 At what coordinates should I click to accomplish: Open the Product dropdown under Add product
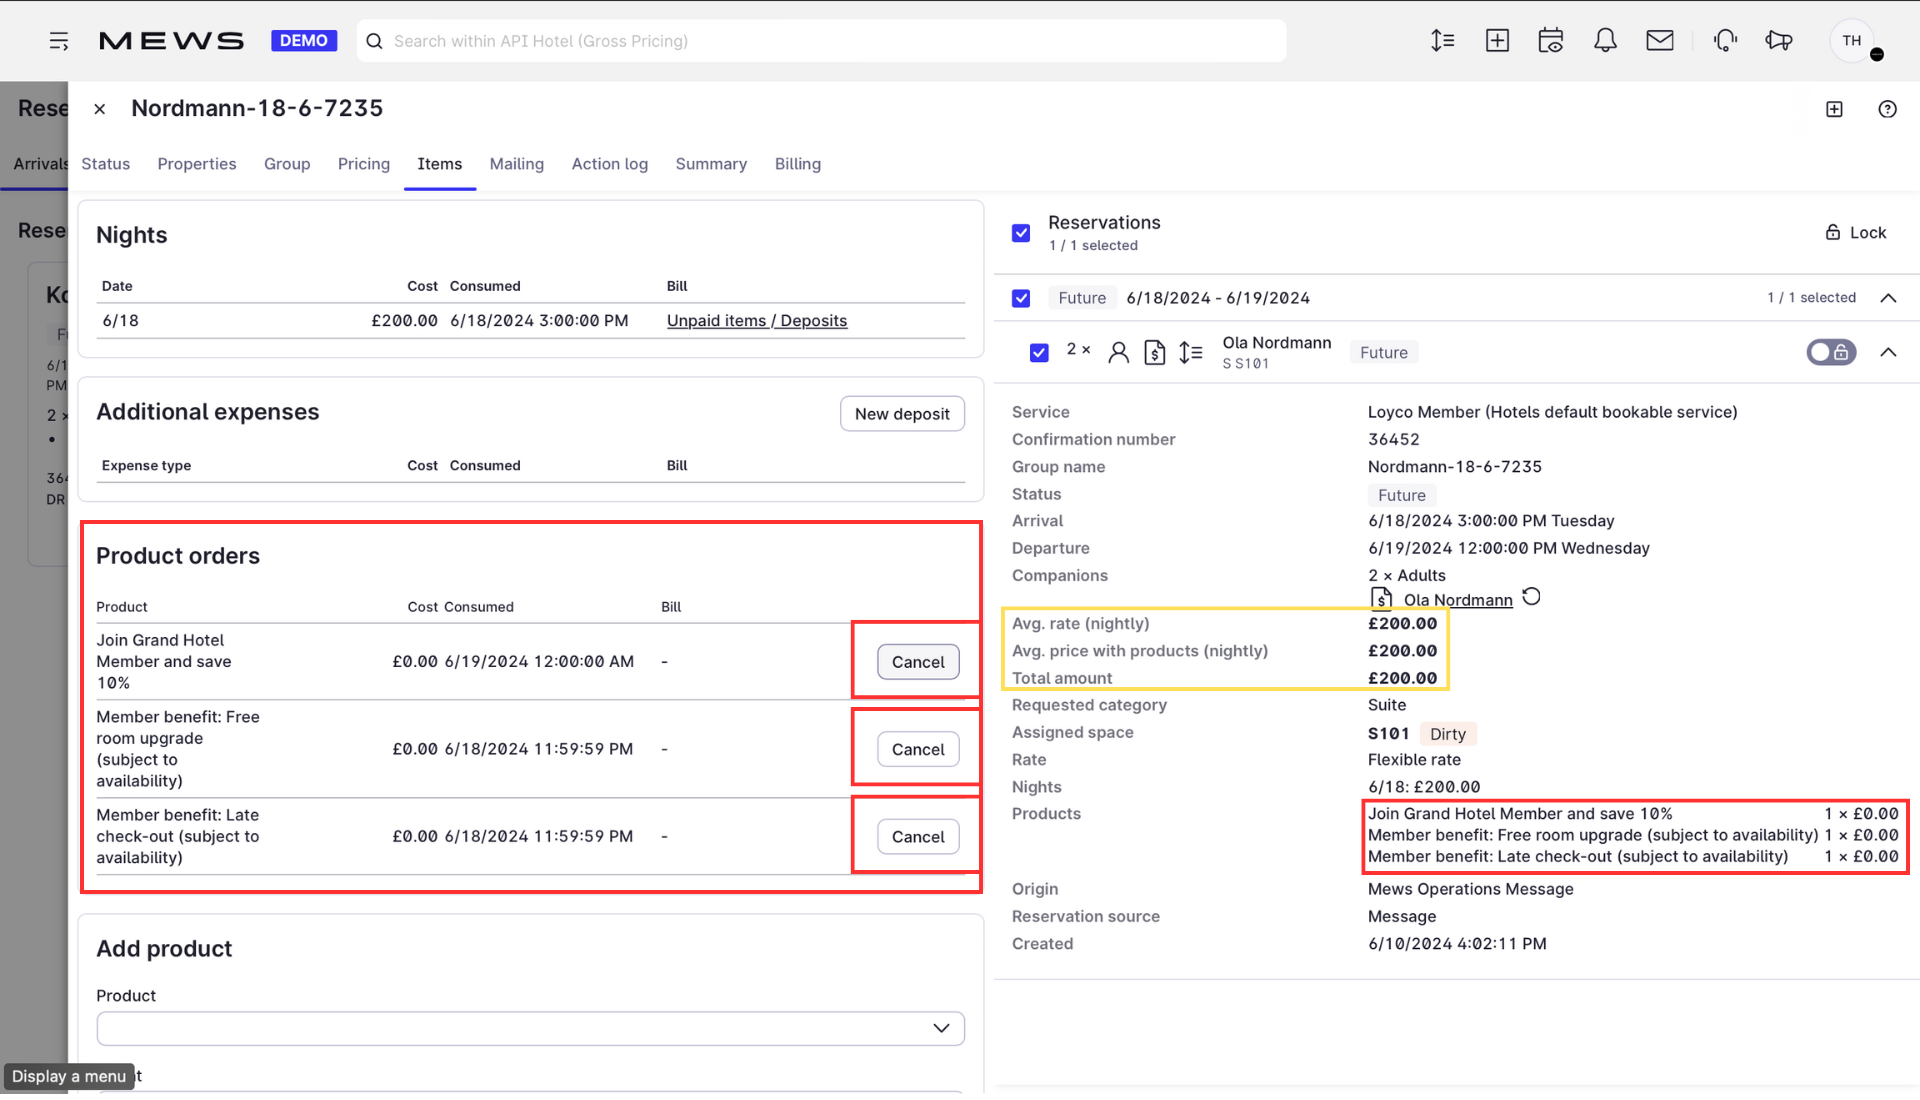coord(530,1028)
